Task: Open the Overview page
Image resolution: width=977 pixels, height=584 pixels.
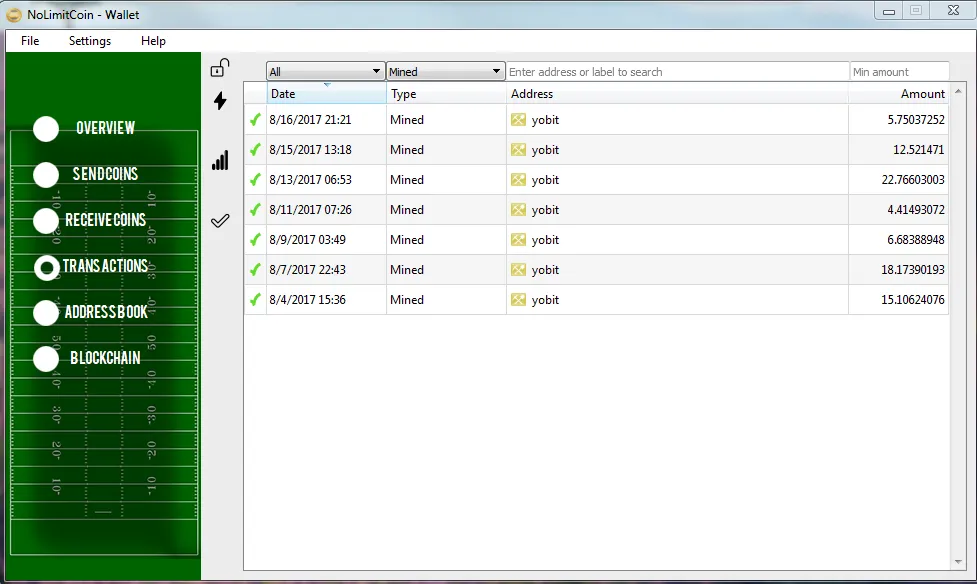Action: pos(85,128)
